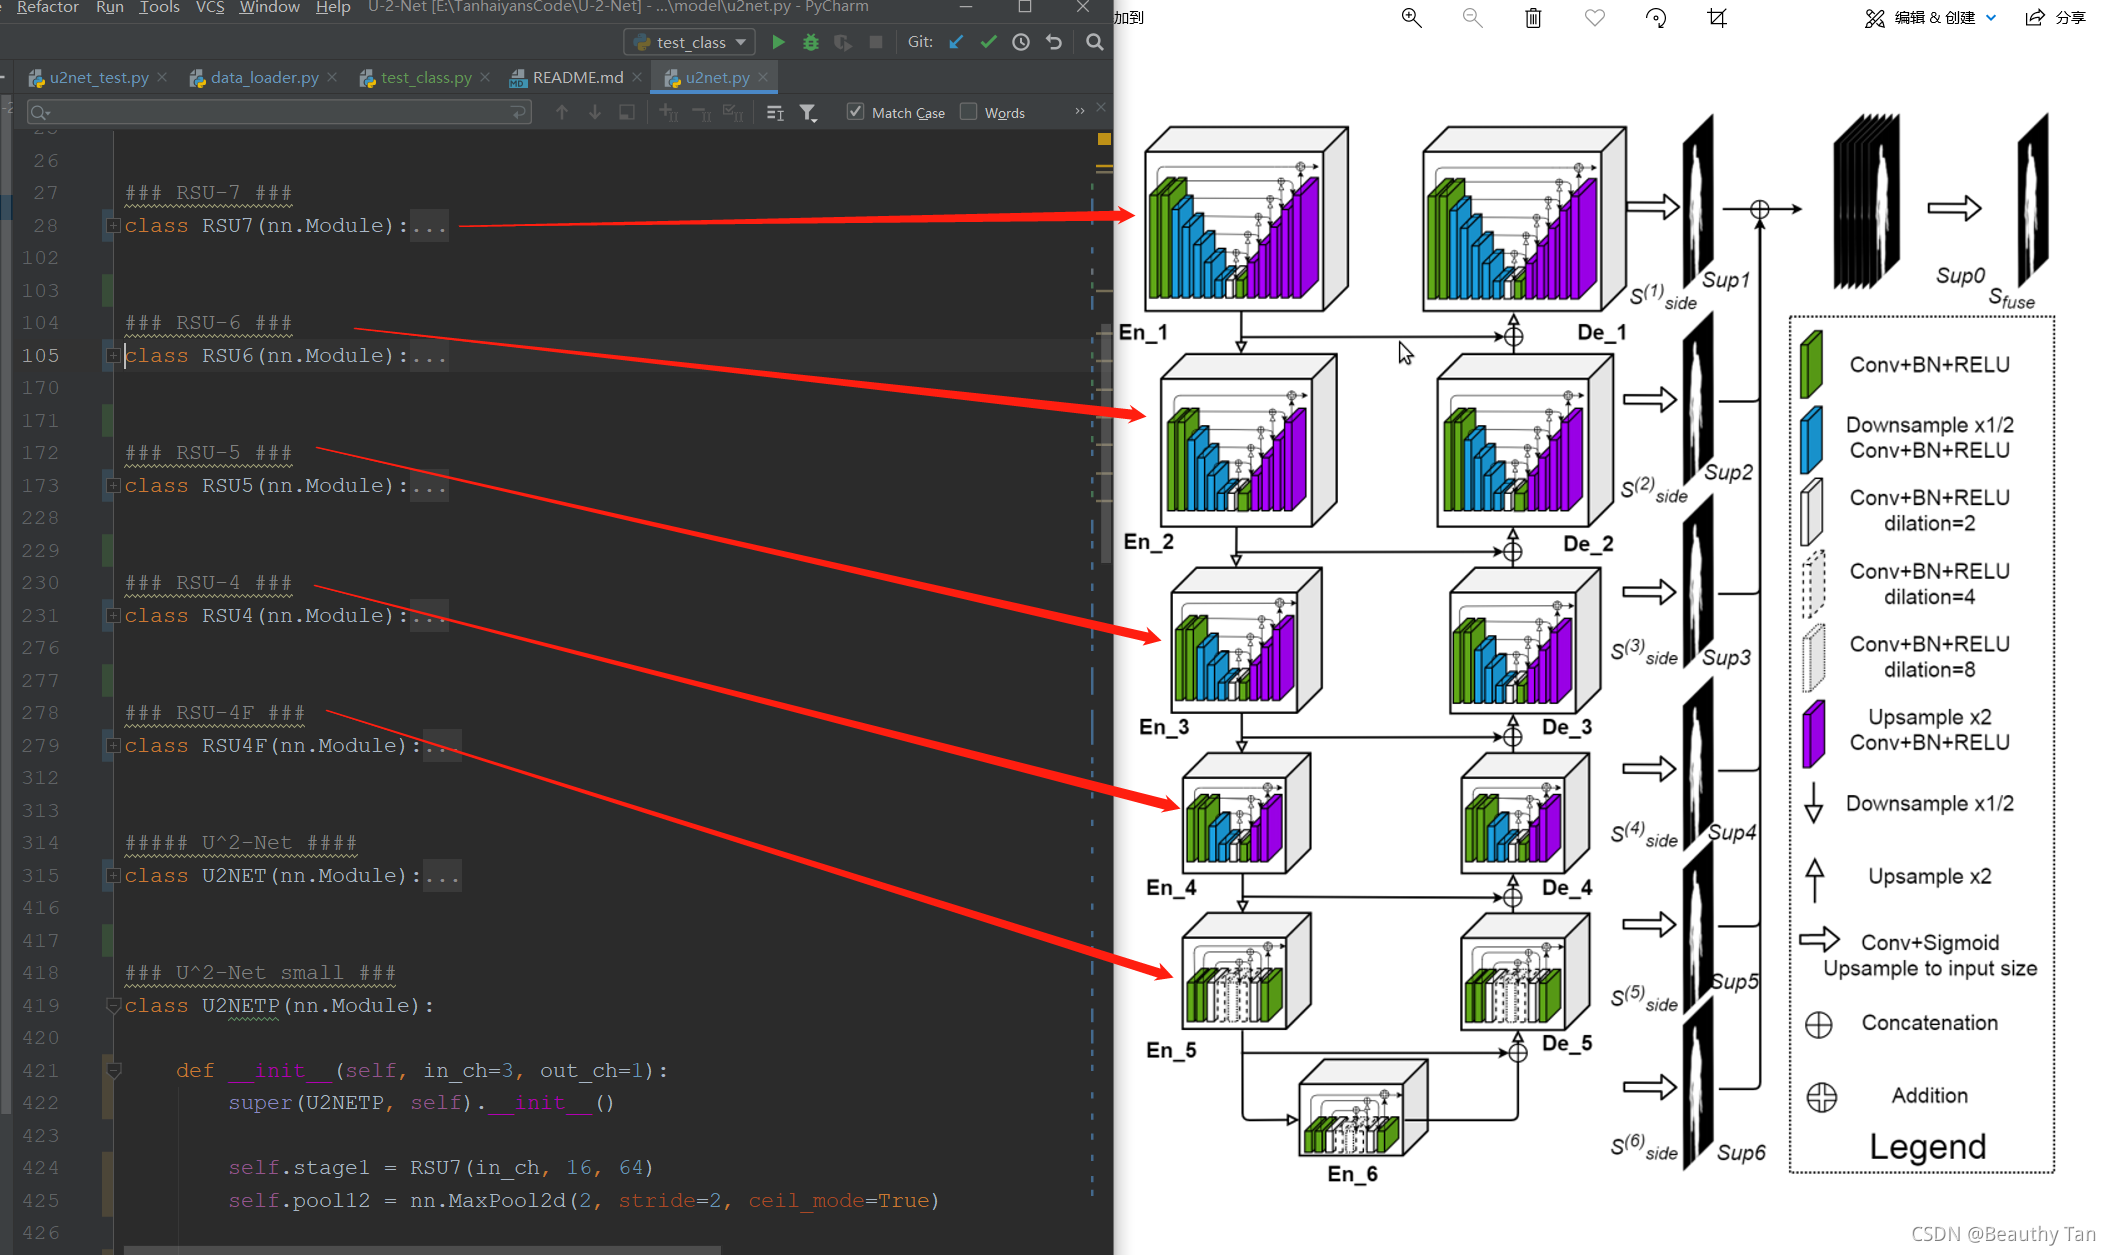Expand the folded U2NET class
Screen dimensions: 2111x1255
113,876
